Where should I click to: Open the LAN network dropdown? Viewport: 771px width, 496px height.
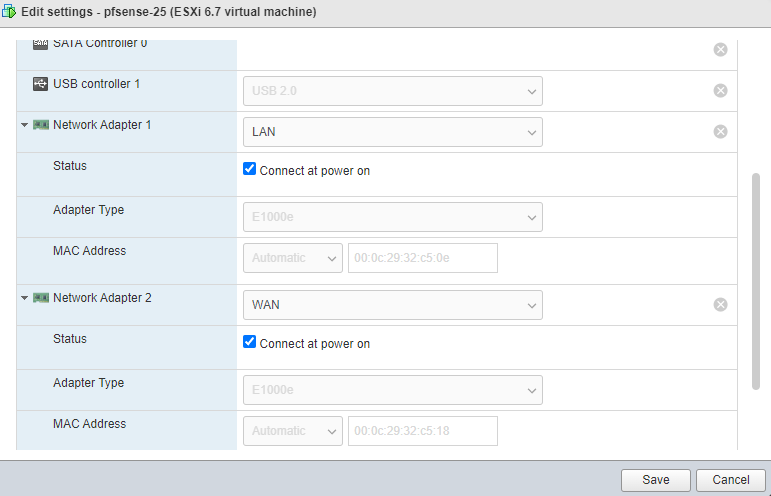[x=392, y=132]
